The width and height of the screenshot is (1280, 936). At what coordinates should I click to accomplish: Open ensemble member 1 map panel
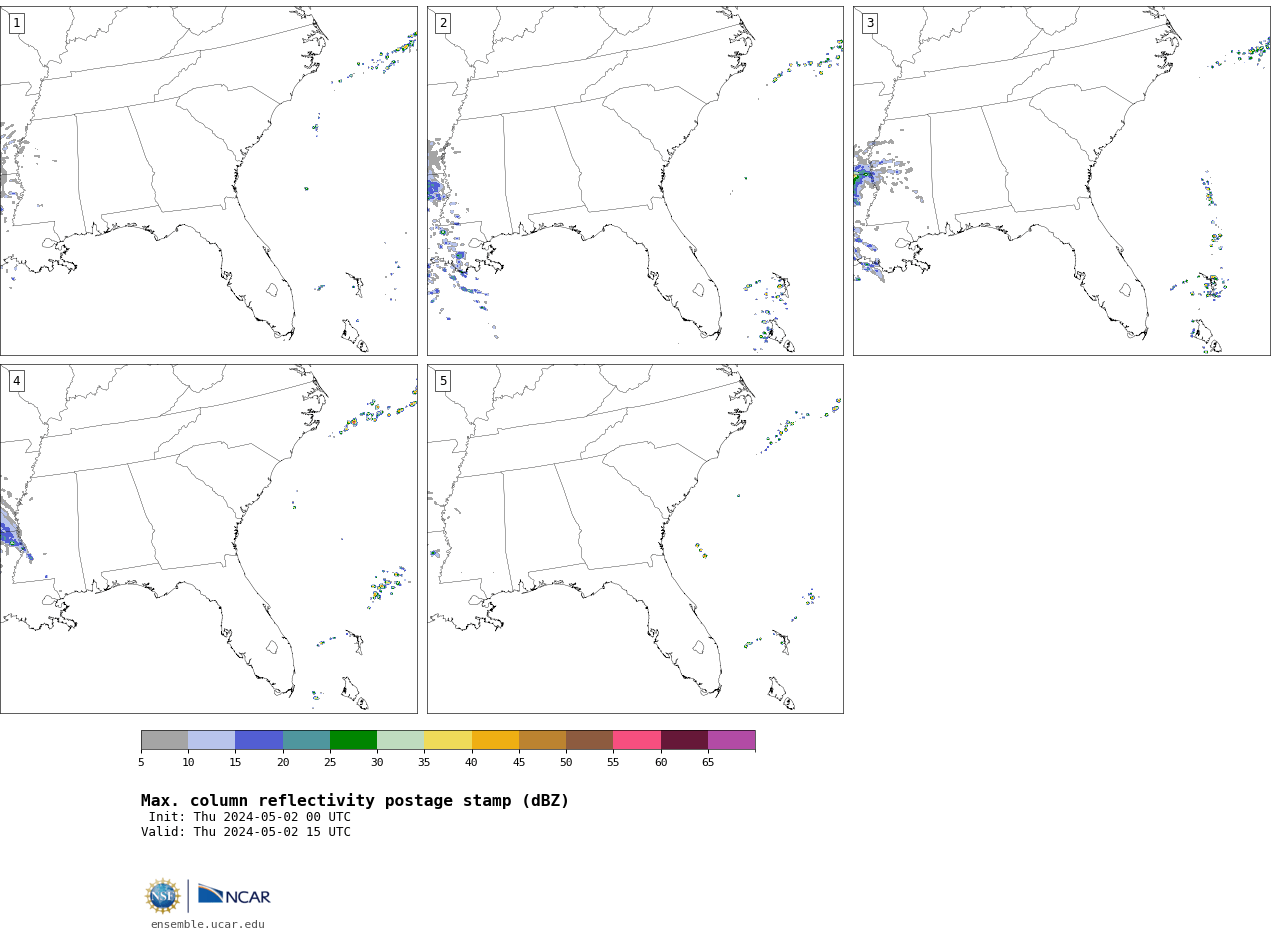coord(208,181)
